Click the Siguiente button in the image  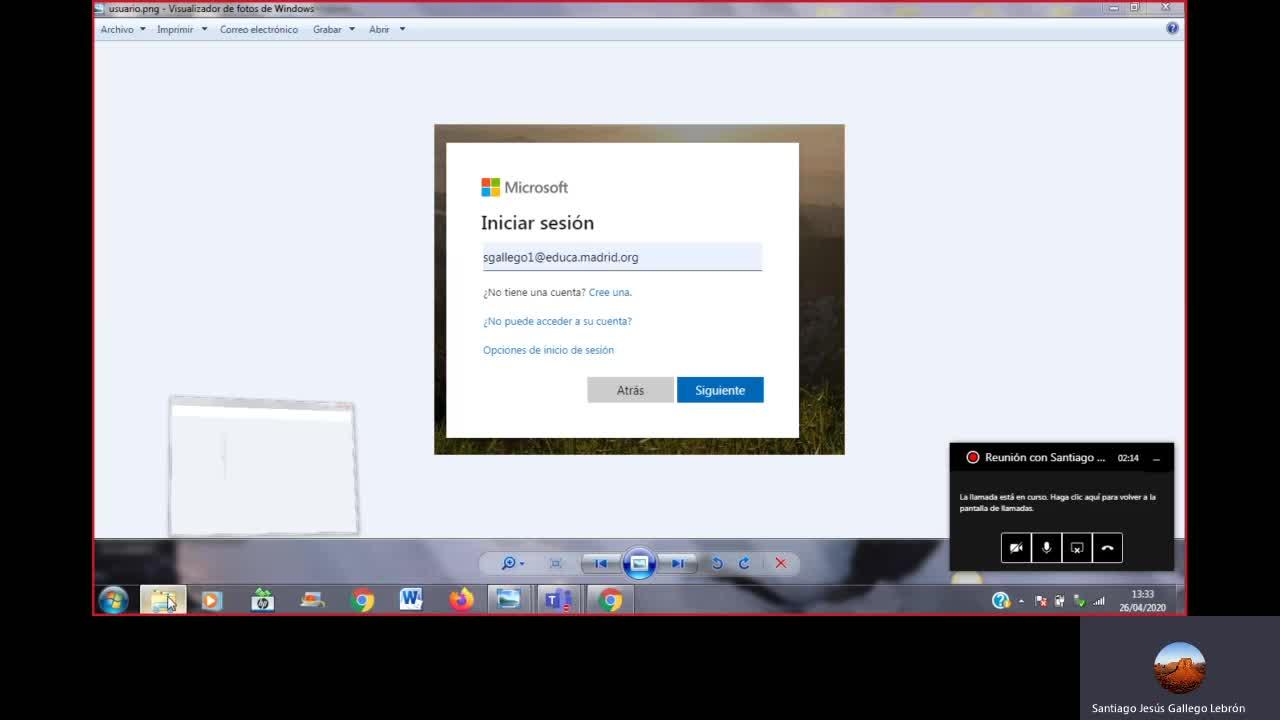tap(720, 390)
